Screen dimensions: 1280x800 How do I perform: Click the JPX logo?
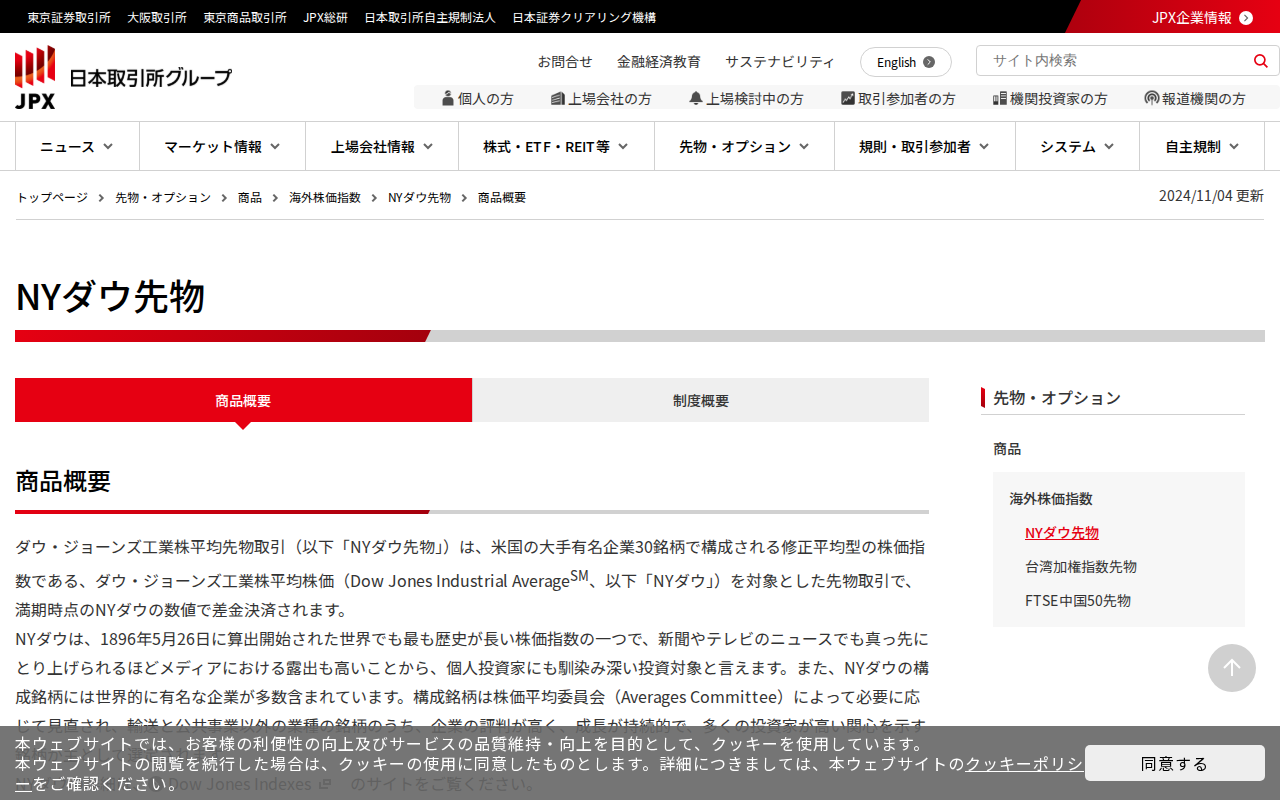pos(35,77)
